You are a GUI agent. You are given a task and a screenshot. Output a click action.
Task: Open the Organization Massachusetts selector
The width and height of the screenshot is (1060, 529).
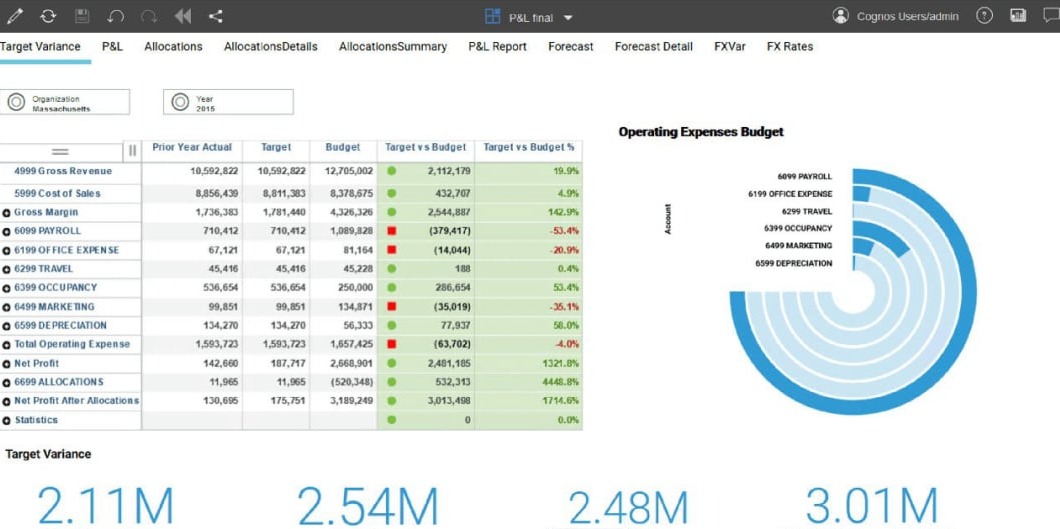[x=66, y=102]
